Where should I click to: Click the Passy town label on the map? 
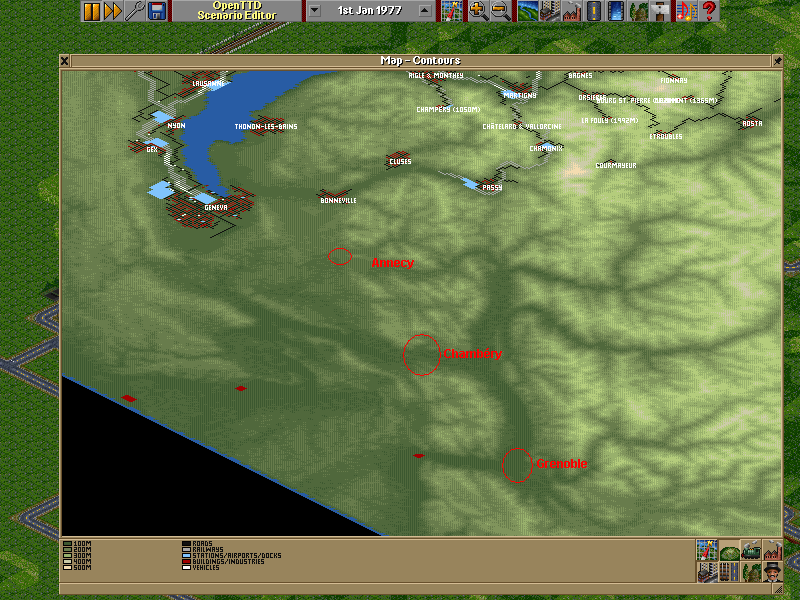492,188
